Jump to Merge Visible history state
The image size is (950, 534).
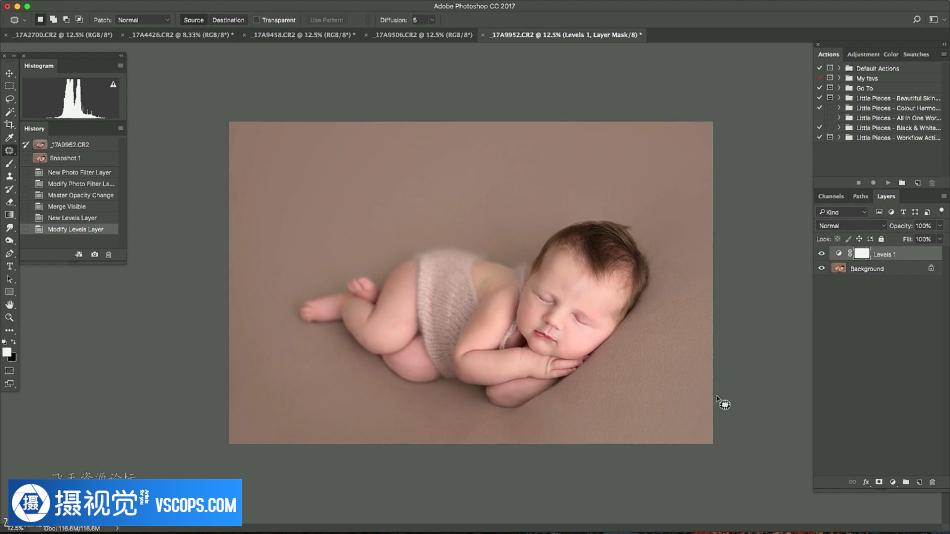point(67,206)
